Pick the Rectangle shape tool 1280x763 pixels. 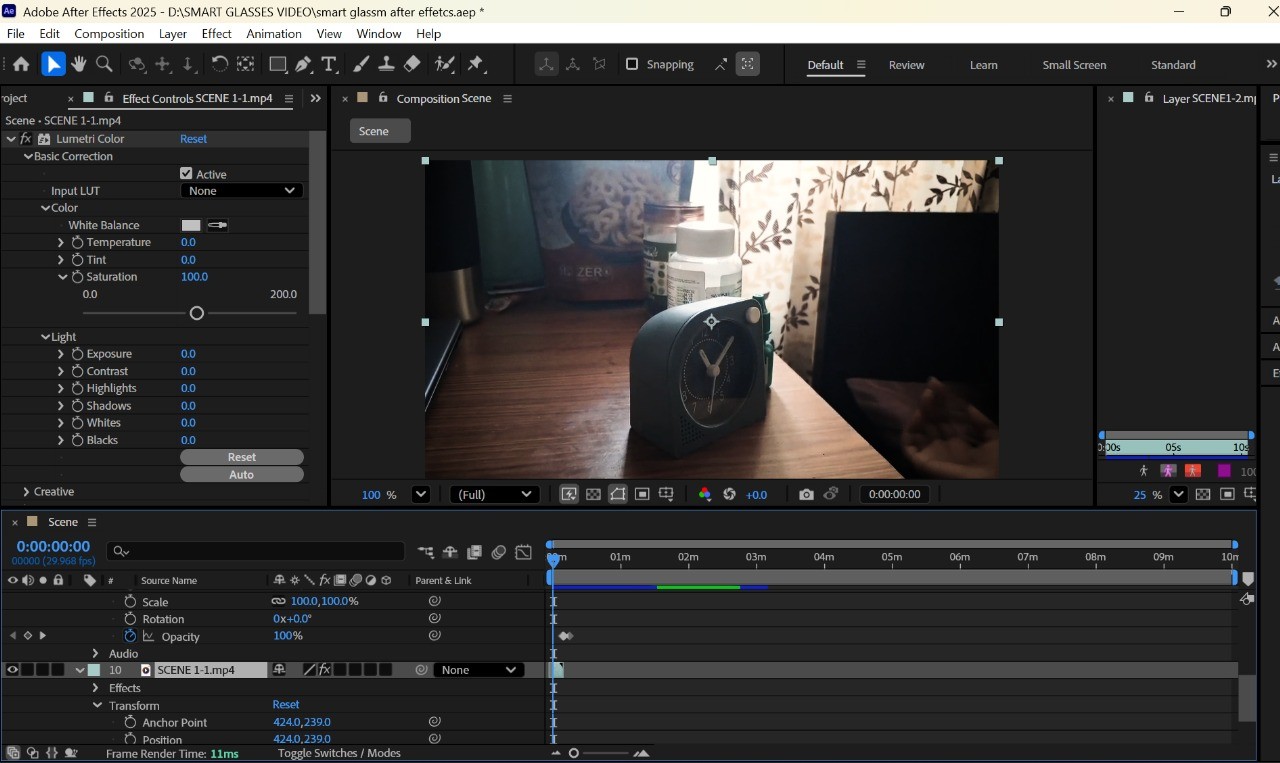point(278,64)
